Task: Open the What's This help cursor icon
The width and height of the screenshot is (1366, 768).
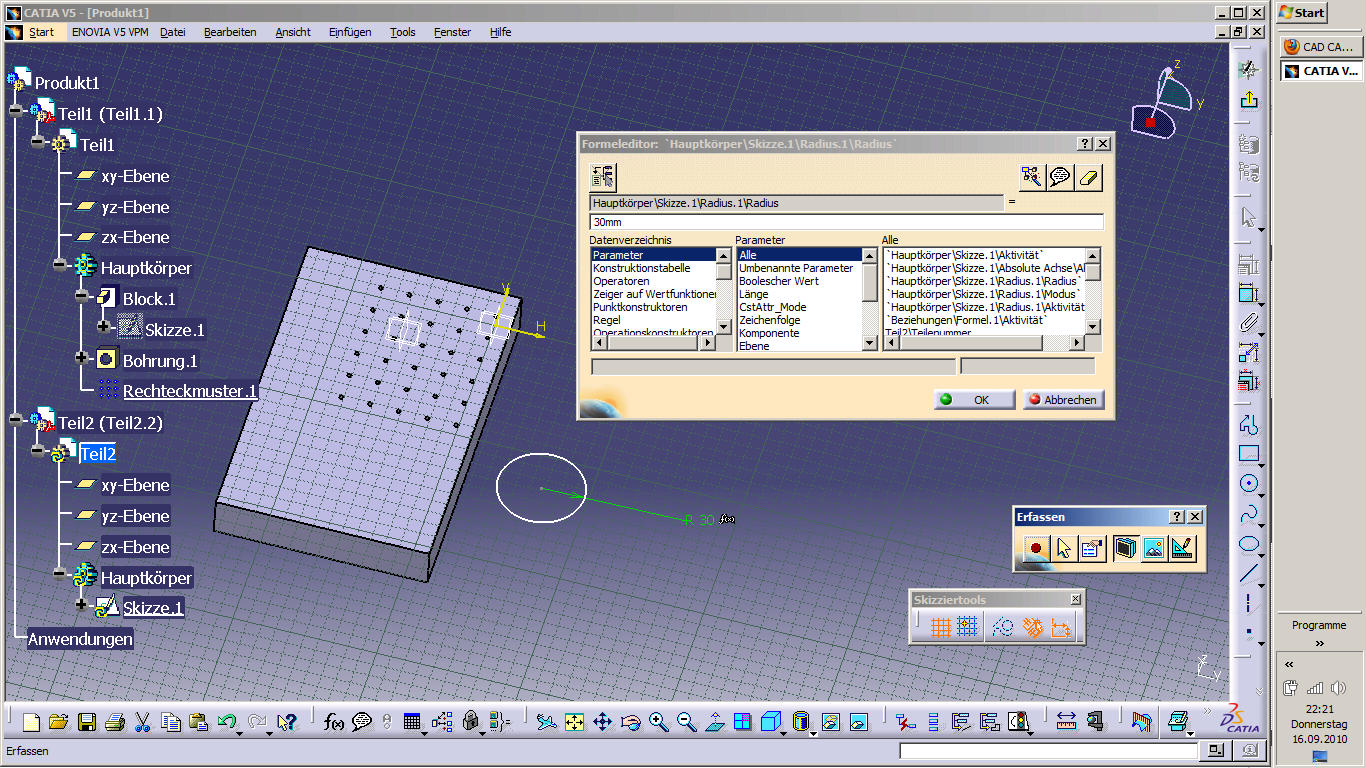Action: click(x=287, y=721)
